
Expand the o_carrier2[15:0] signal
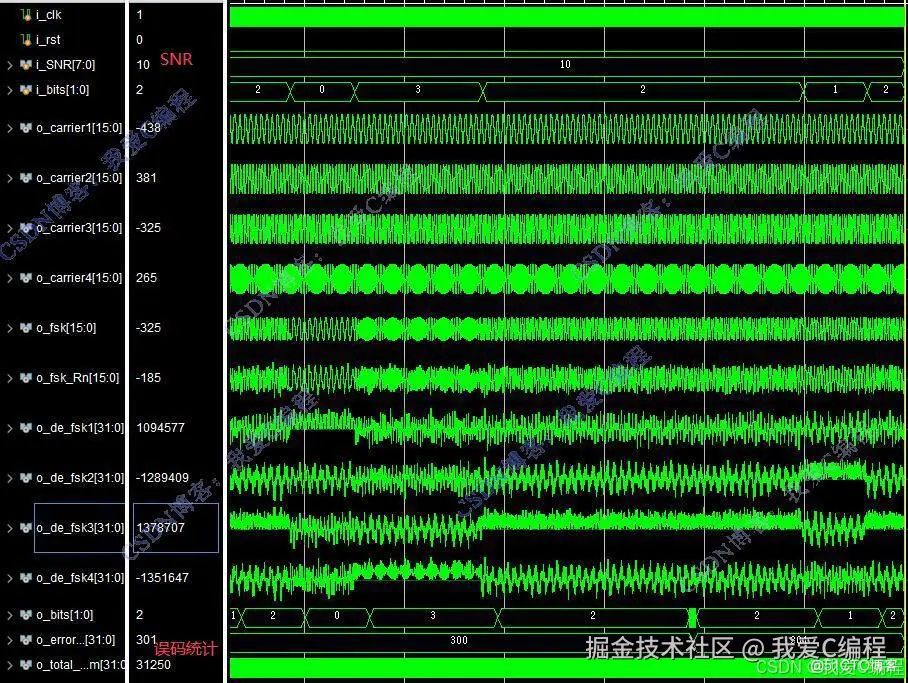click(x=10, y=178)
